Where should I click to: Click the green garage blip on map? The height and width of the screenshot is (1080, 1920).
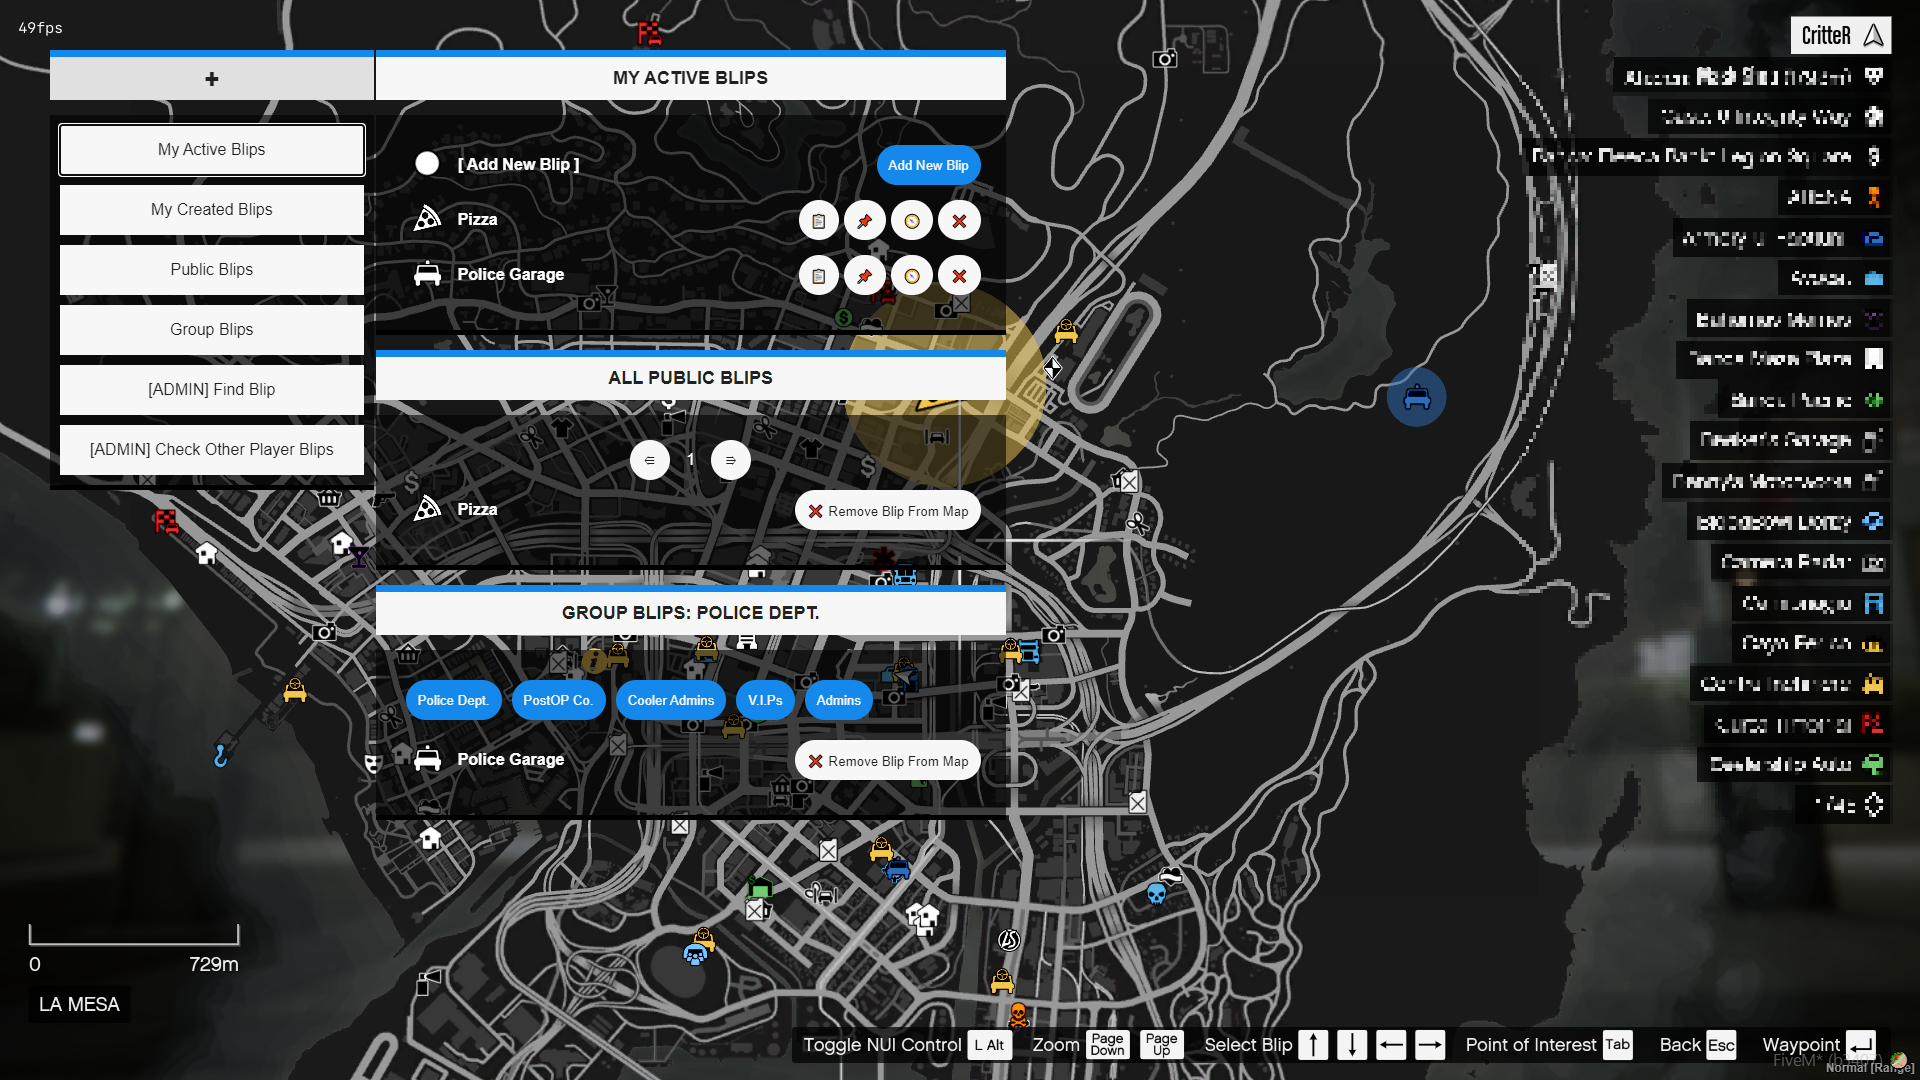point(760,887)
